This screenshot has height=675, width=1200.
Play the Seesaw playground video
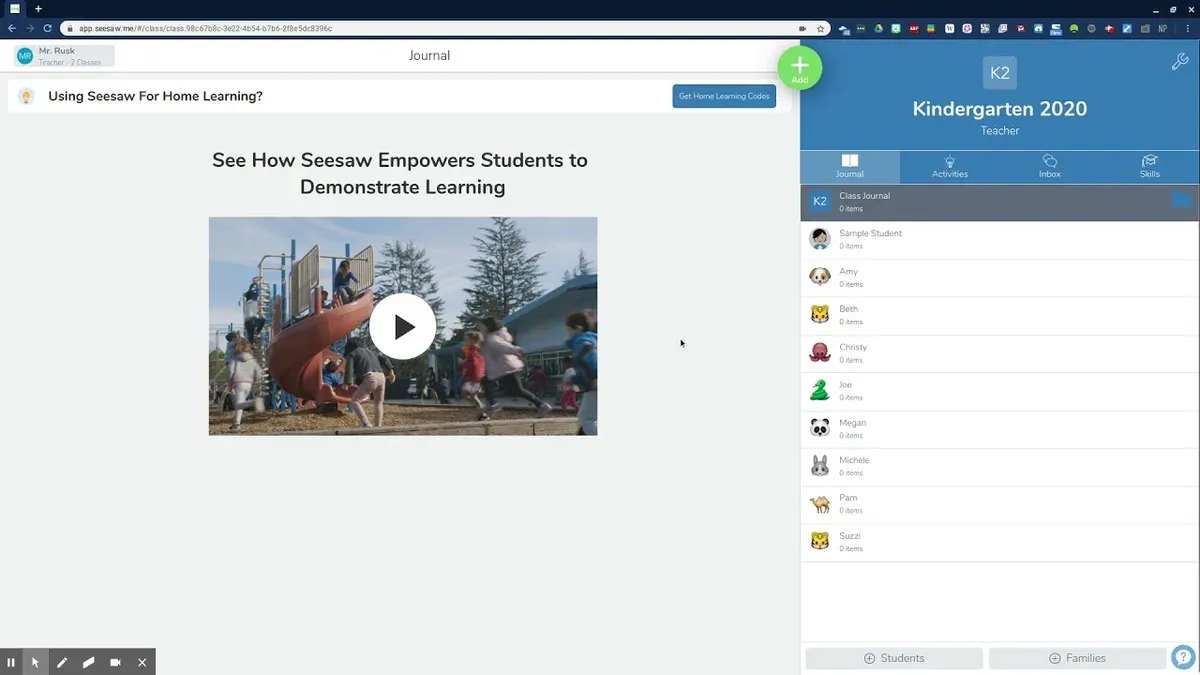point(403,326)
